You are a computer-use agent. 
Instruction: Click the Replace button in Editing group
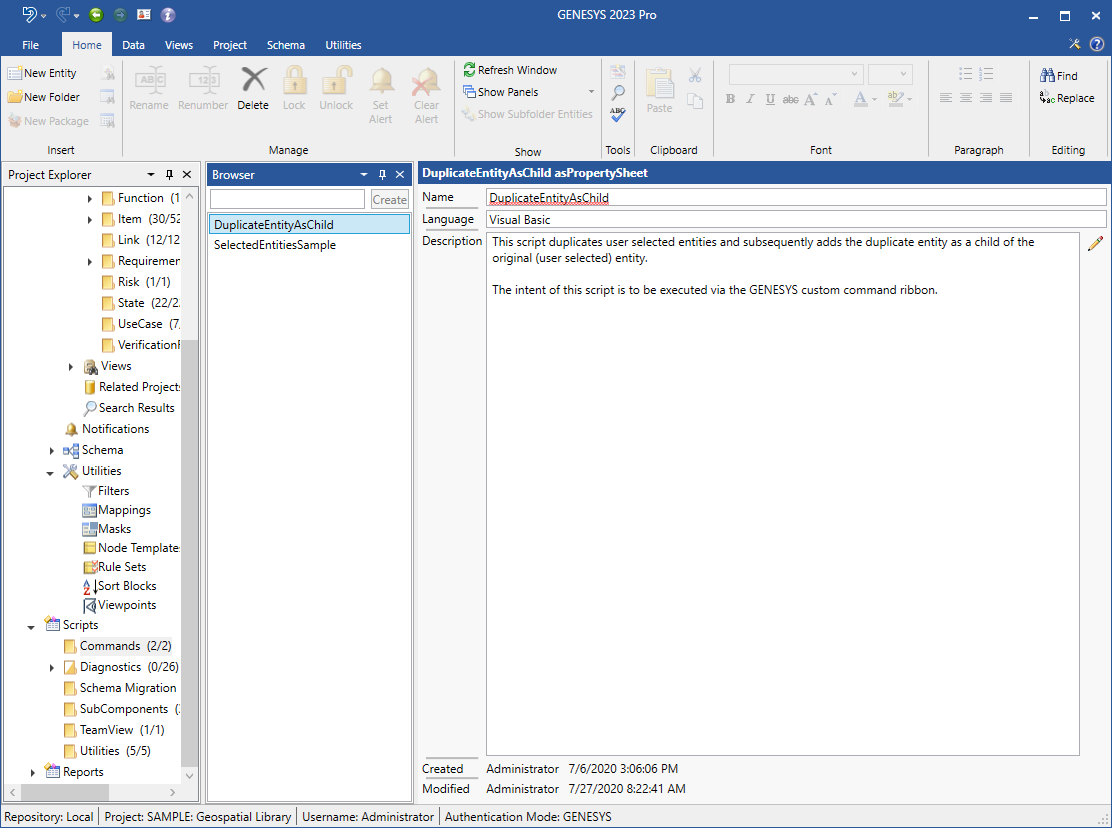[1067, 98]
